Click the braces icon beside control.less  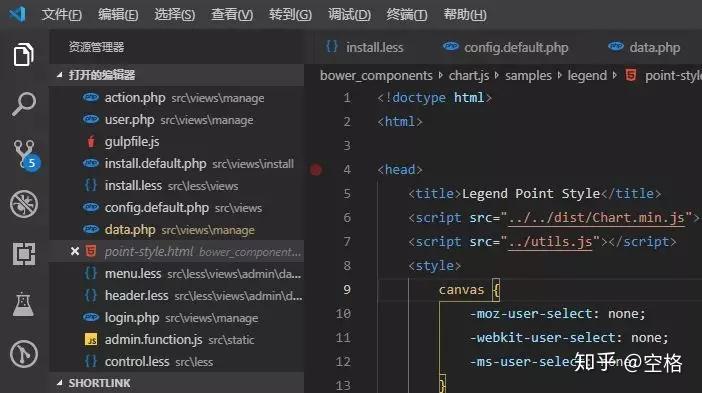tap(91, 361)
